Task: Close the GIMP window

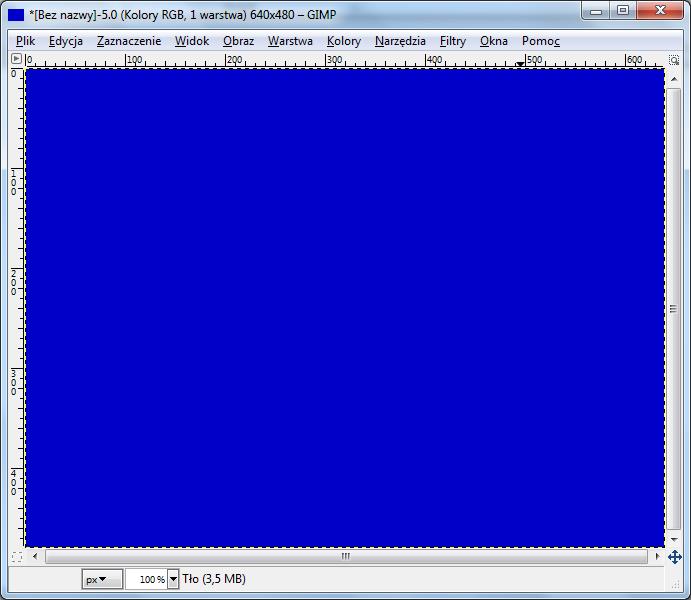Action: click(660, 11)
